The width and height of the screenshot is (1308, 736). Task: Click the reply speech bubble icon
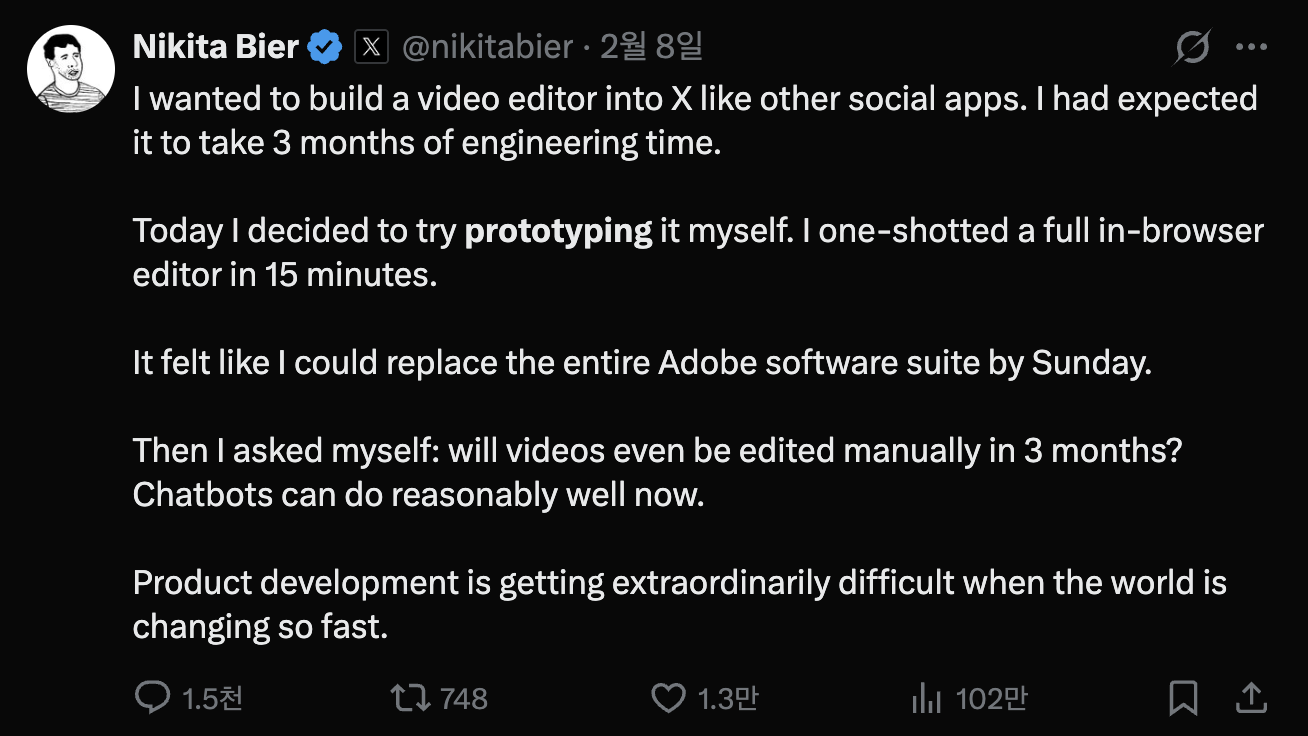(152, 697)
